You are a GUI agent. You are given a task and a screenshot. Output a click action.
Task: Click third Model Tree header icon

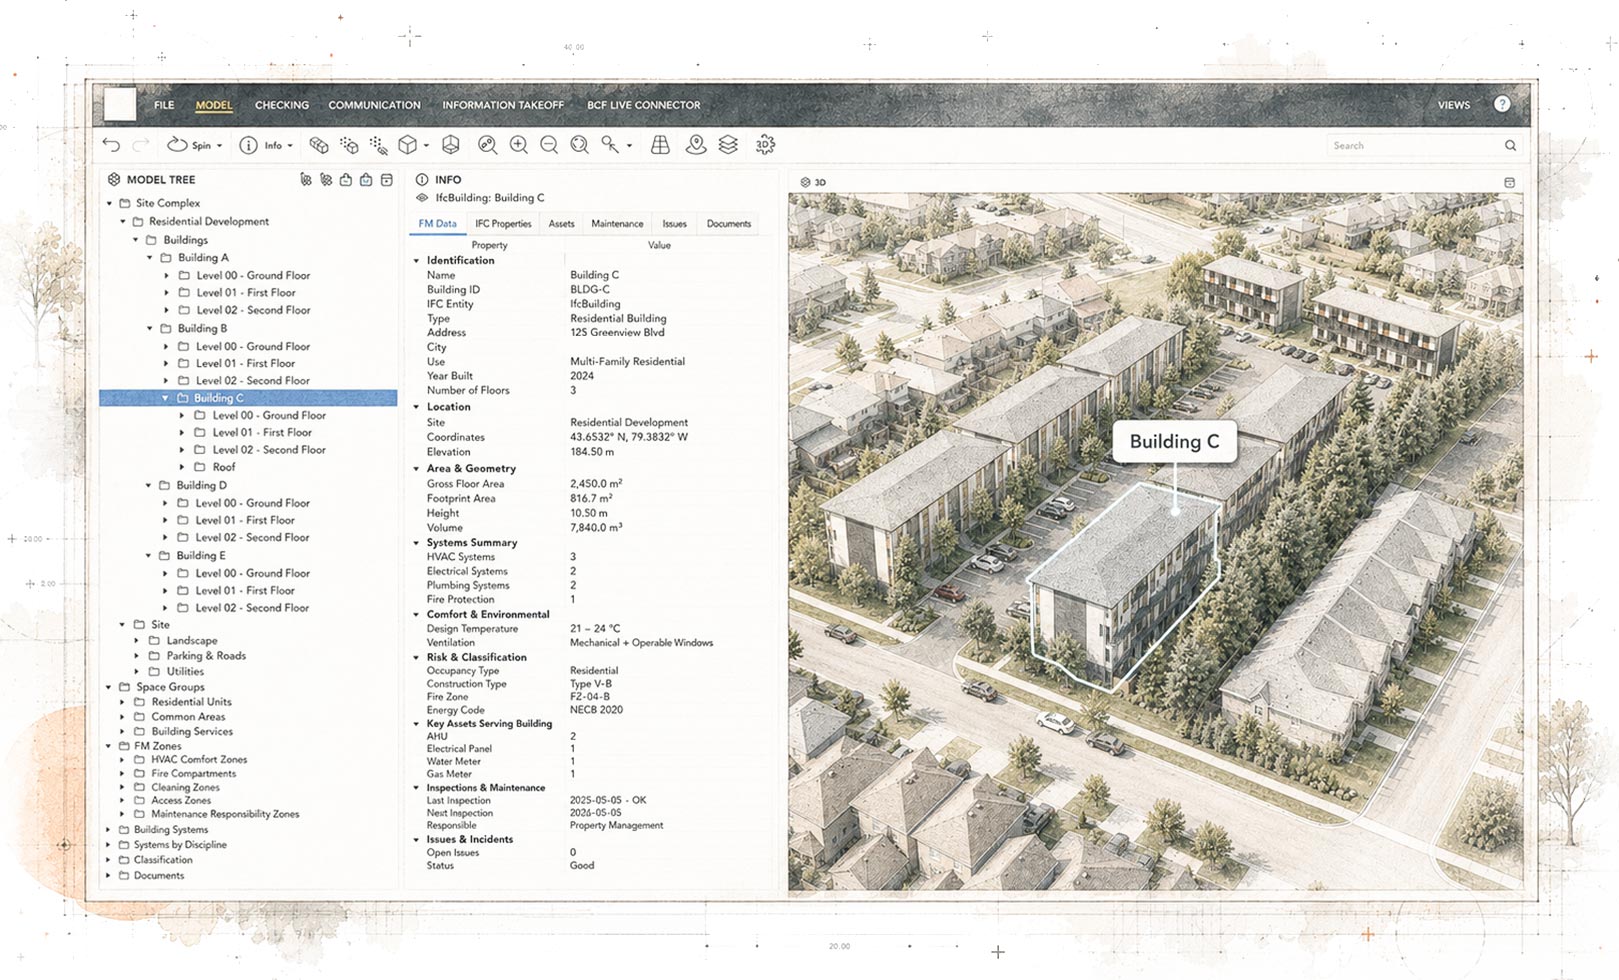pos(346,180)
